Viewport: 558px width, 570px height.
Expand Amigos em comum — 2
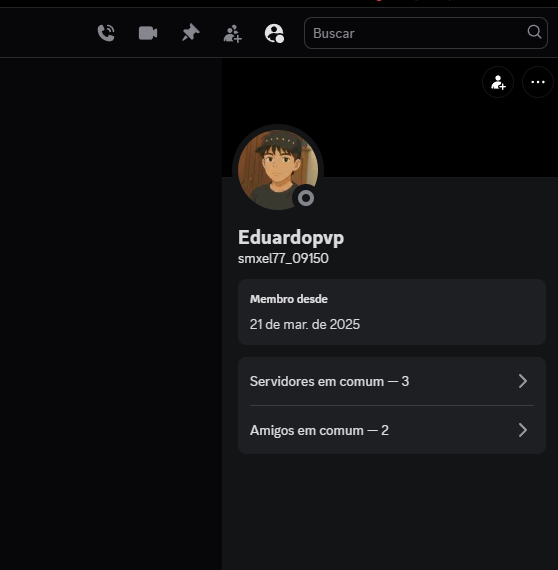(x=392, y=430)
